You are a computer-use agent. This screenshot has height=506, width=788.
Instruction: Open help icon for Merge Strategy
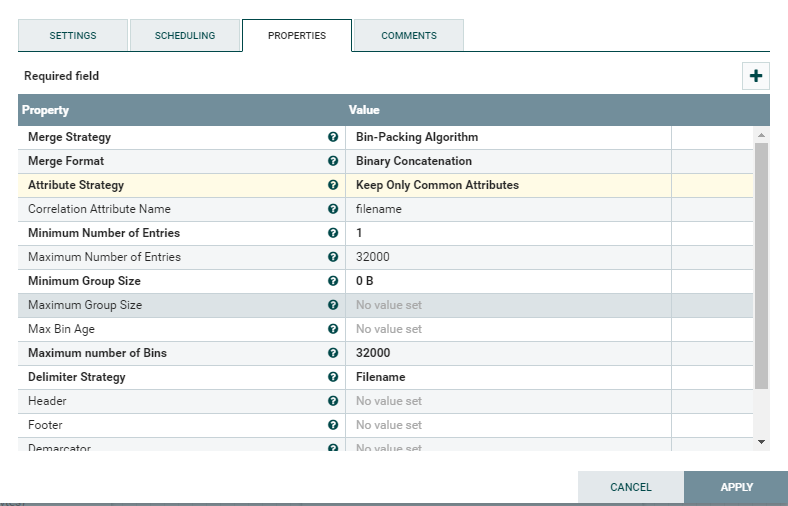tap(333, 137)
